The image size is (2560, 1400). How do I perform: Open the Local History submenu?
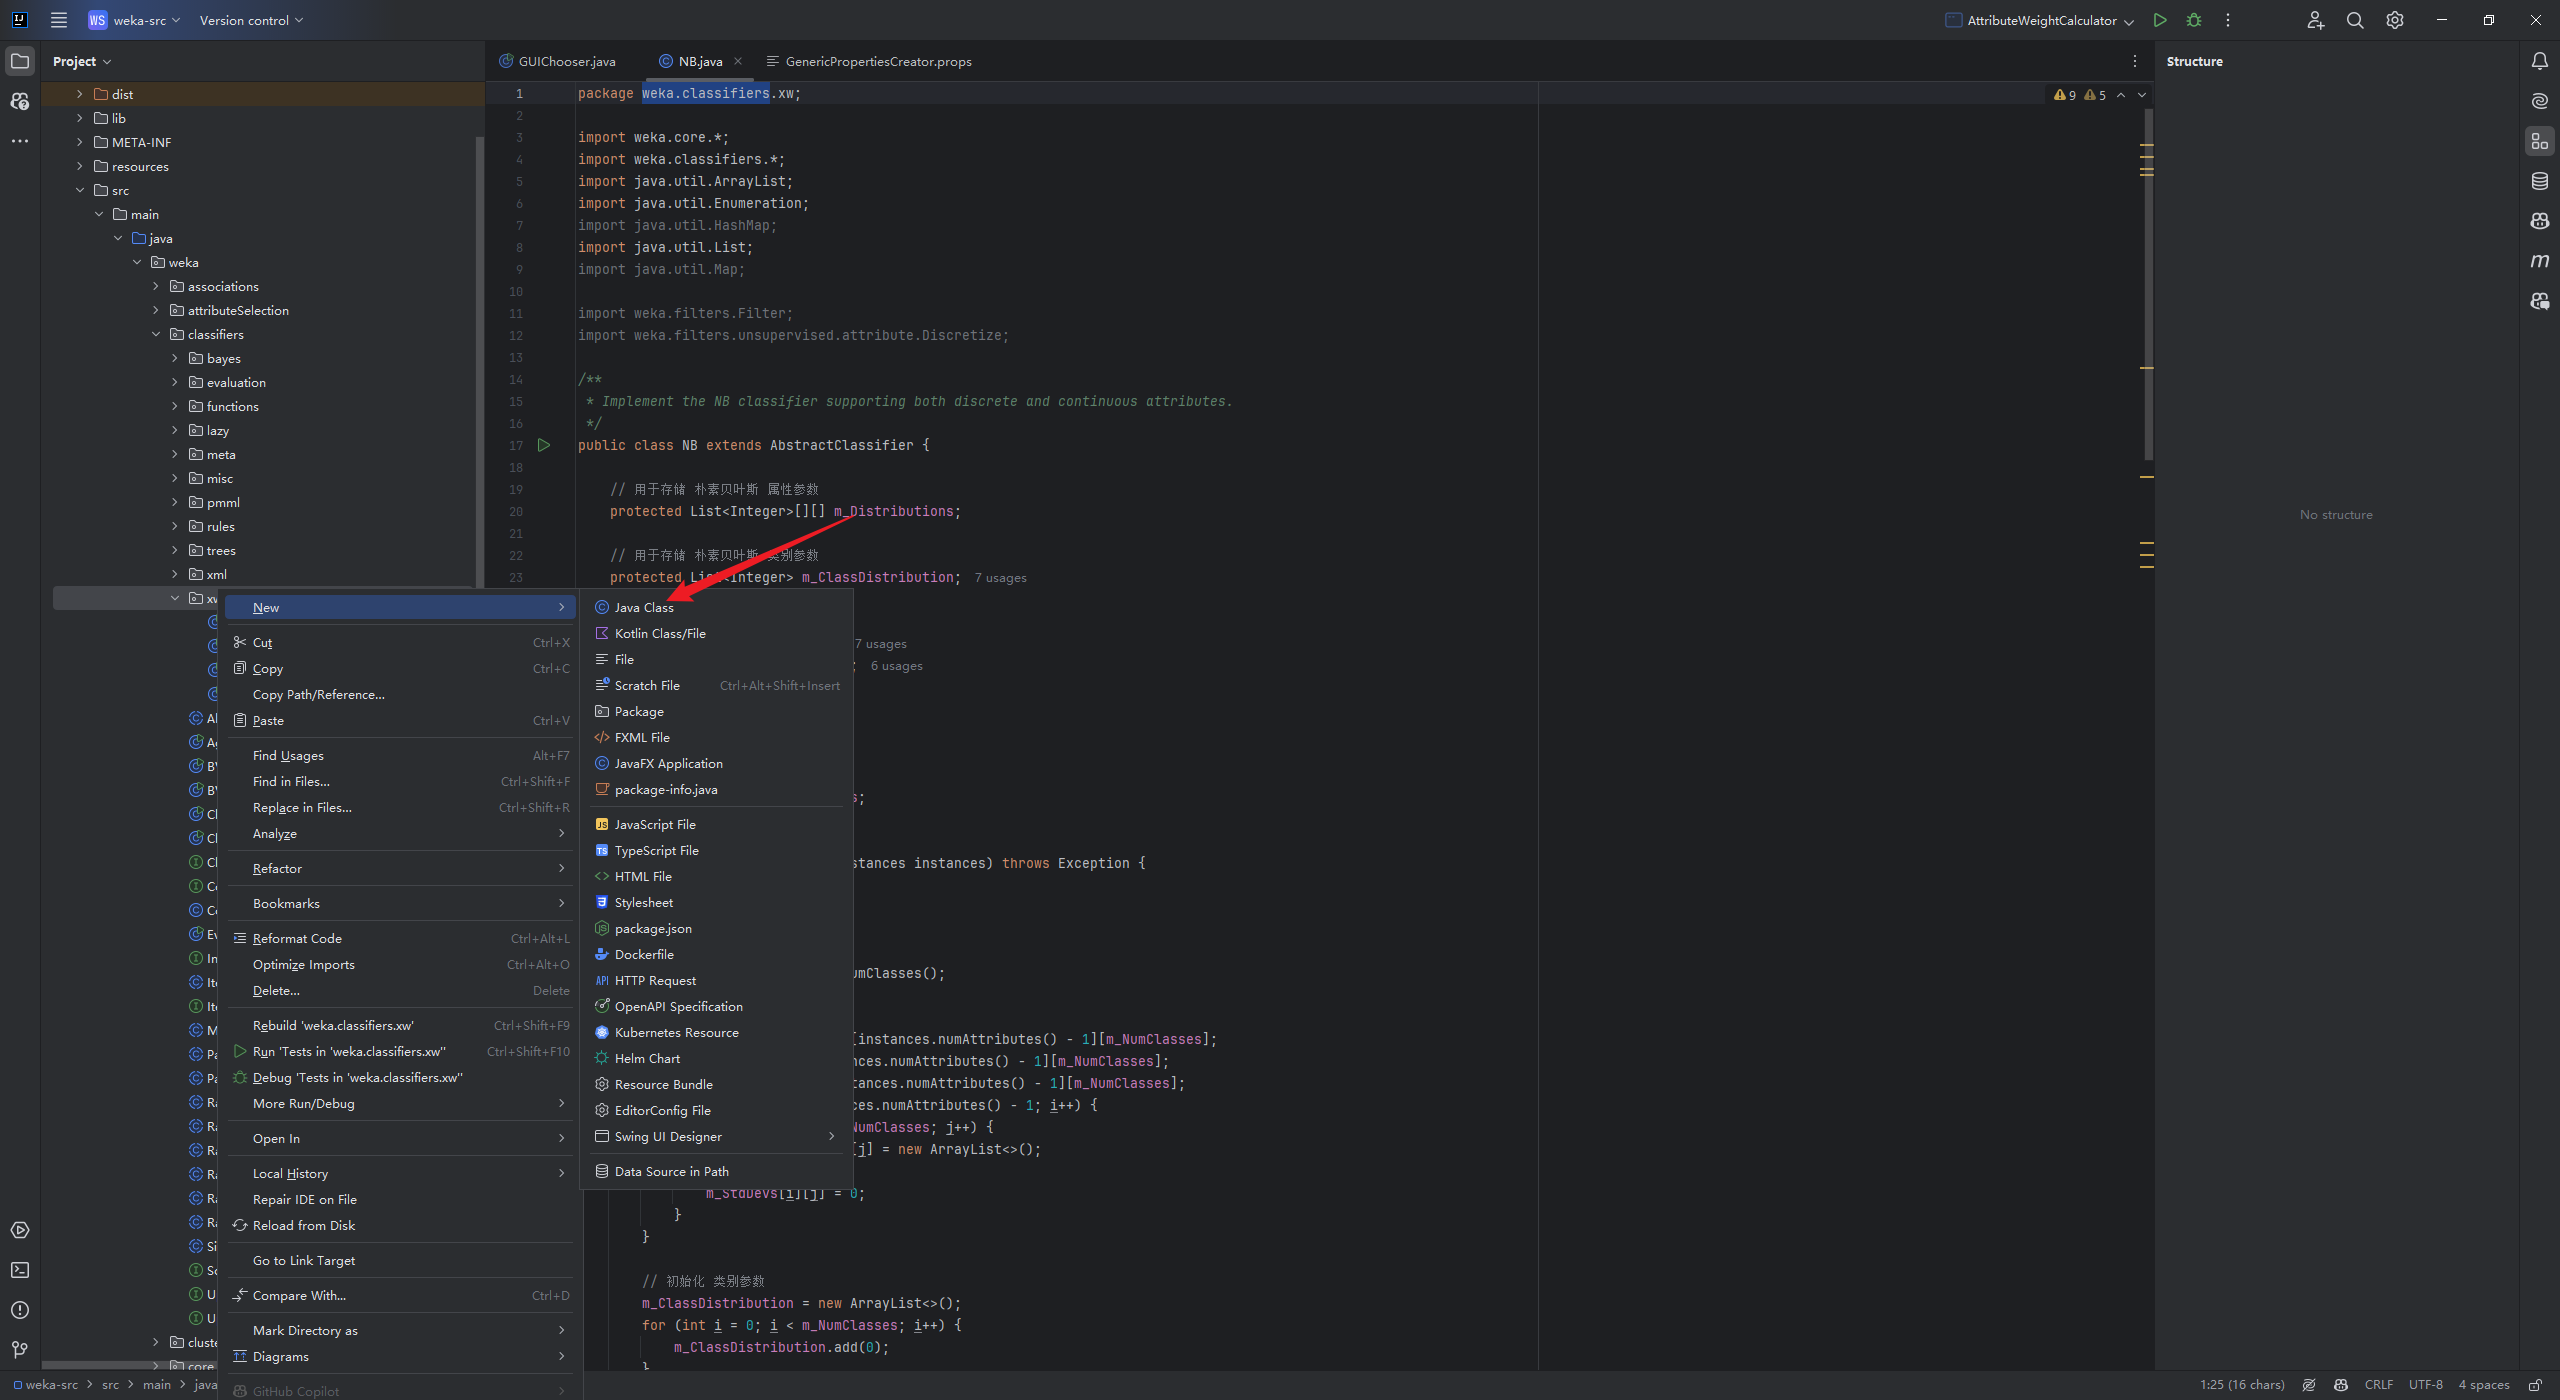click(401, 1173)
